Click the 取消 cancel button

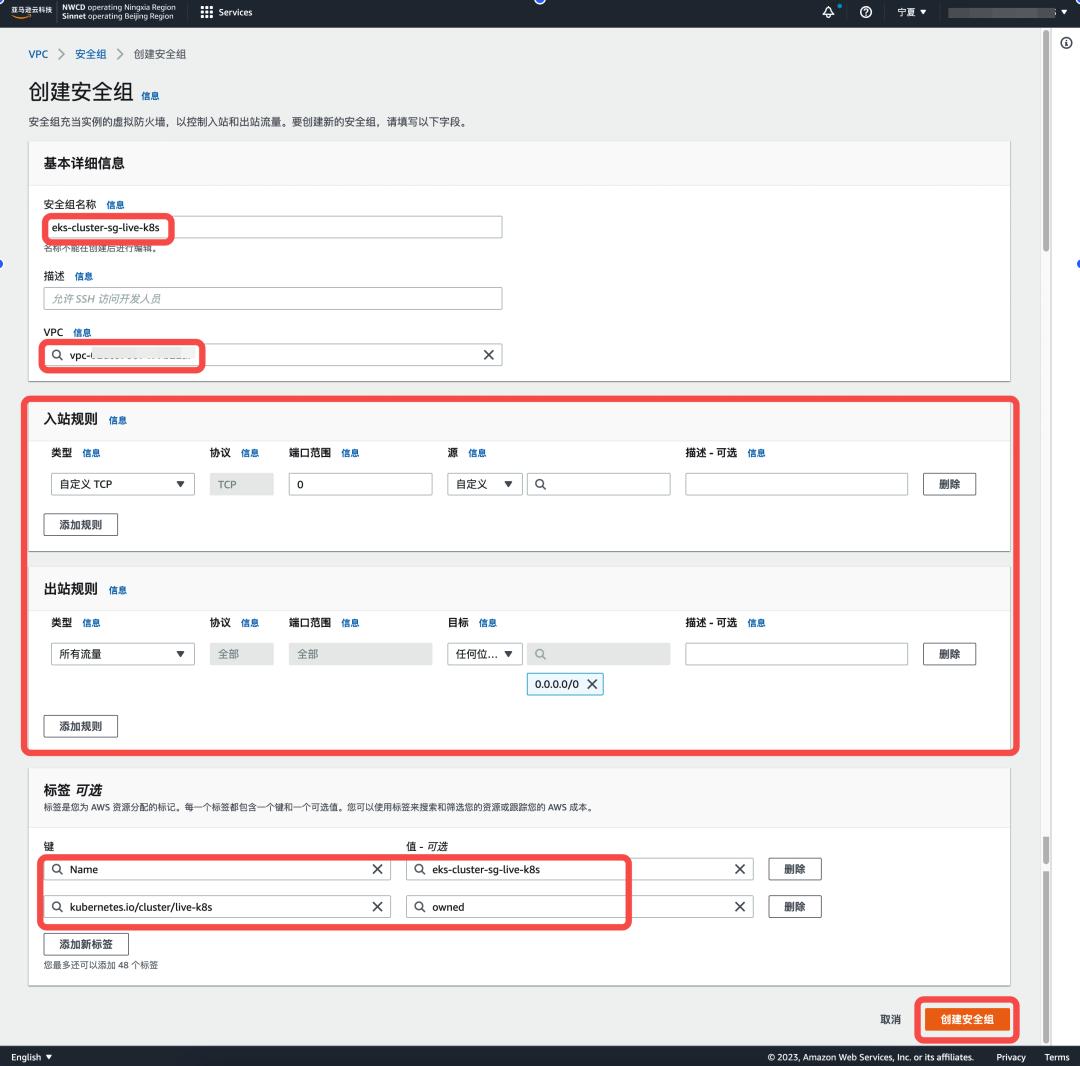click(x=890, y=1019)
